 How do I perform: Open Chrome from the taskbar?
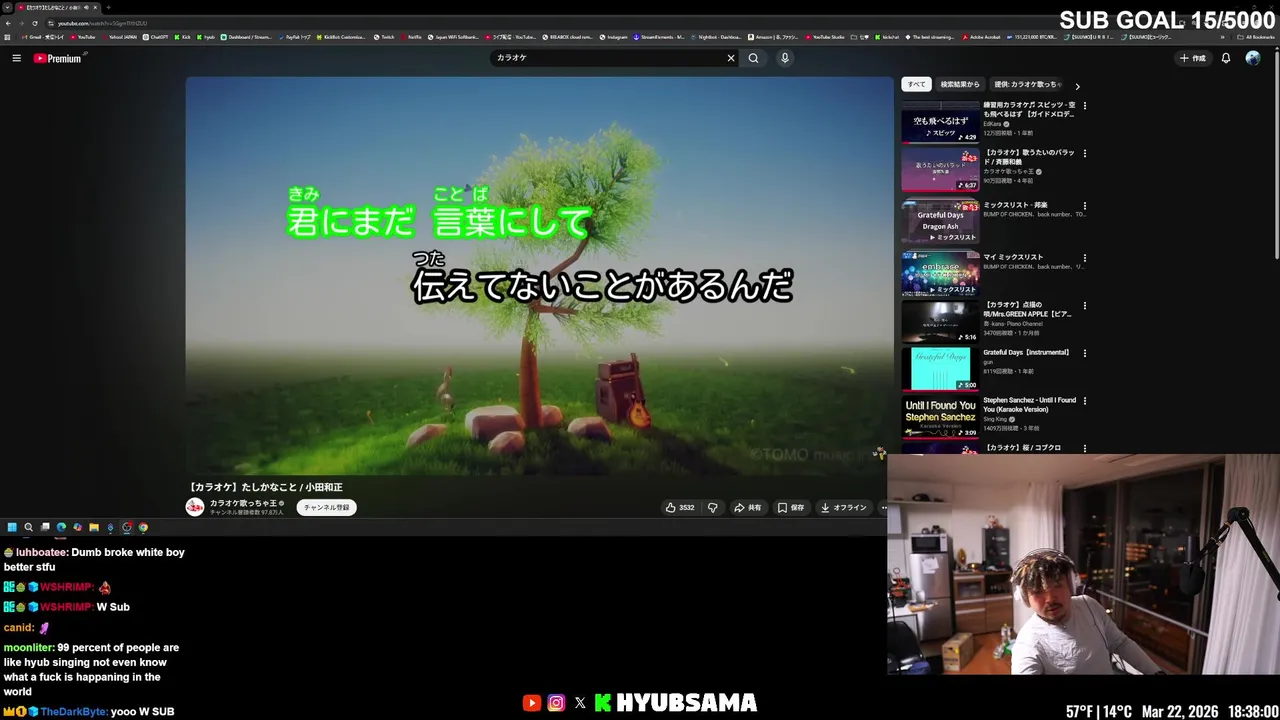(x=143, y=527)
